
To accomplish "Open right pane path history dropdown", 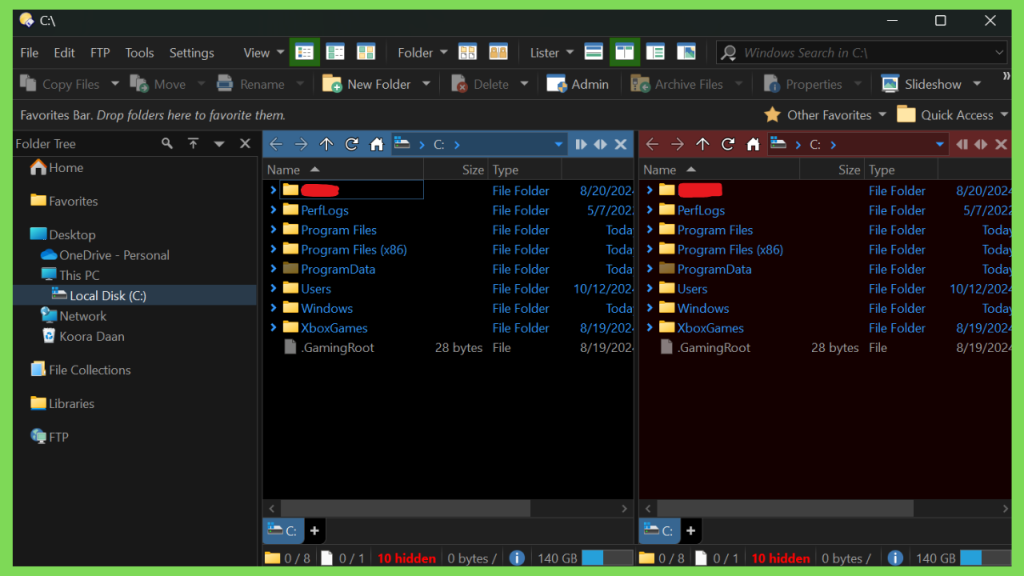I will click(939, 144).
